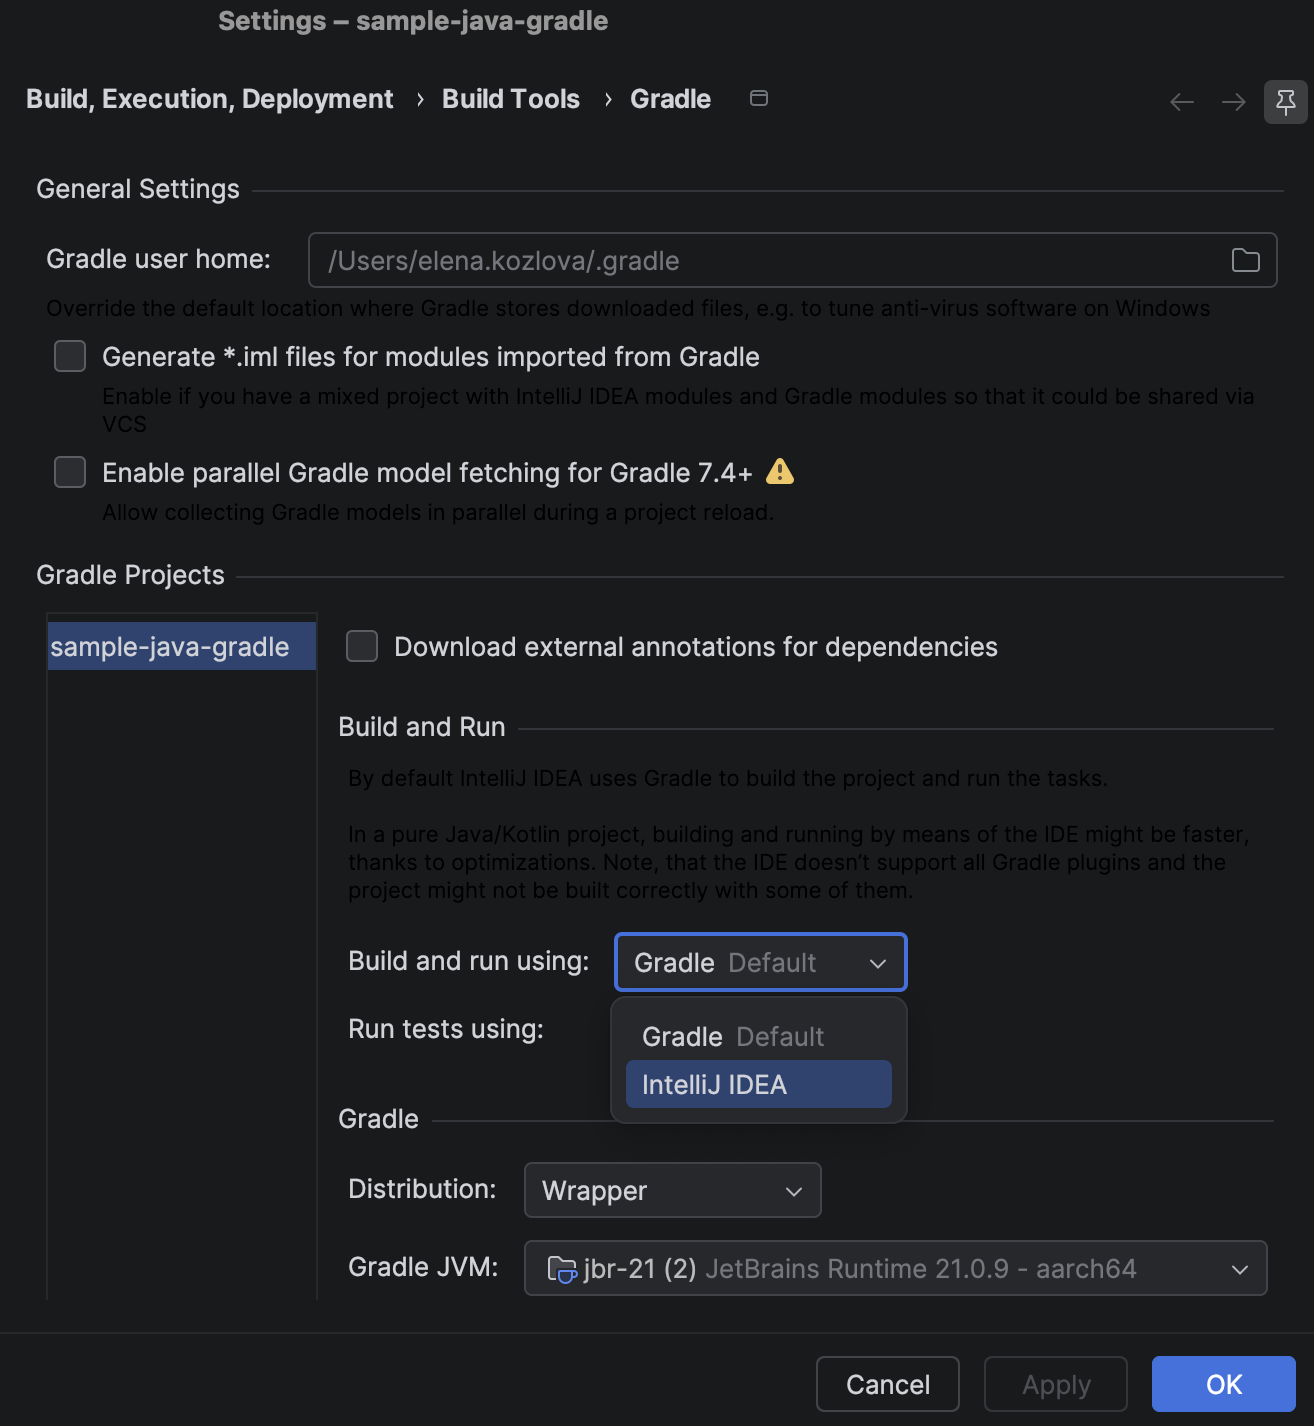Click Build, Execution, Deployment breadcrumb
This screenshot has width=1314, height=1426.
pos(210,99)
